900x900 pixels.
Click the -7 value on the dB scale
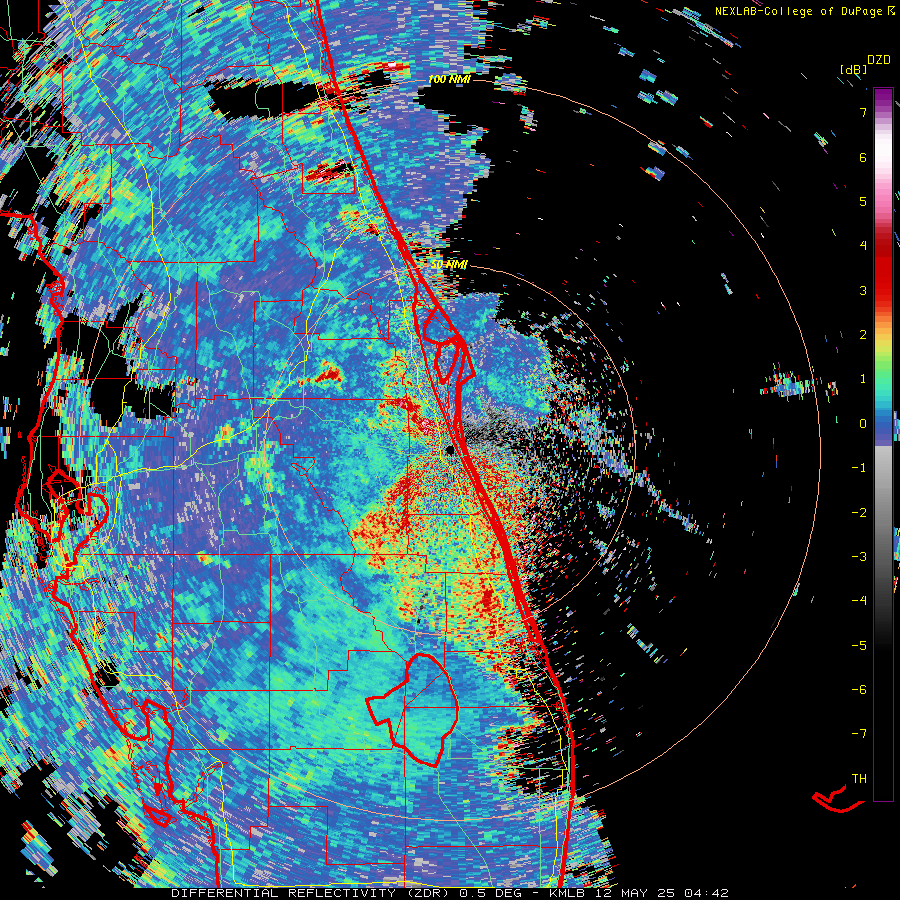859,734
